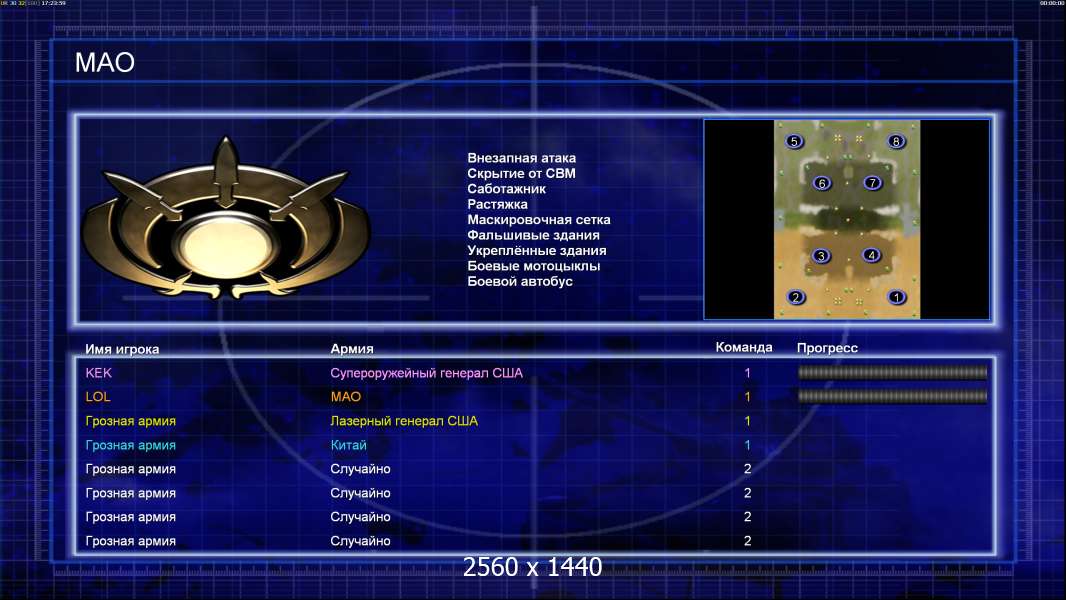Click the golden general emblem
This screenshot has width=1066, height=600.
pyautogui.click(x=226, y=219)
